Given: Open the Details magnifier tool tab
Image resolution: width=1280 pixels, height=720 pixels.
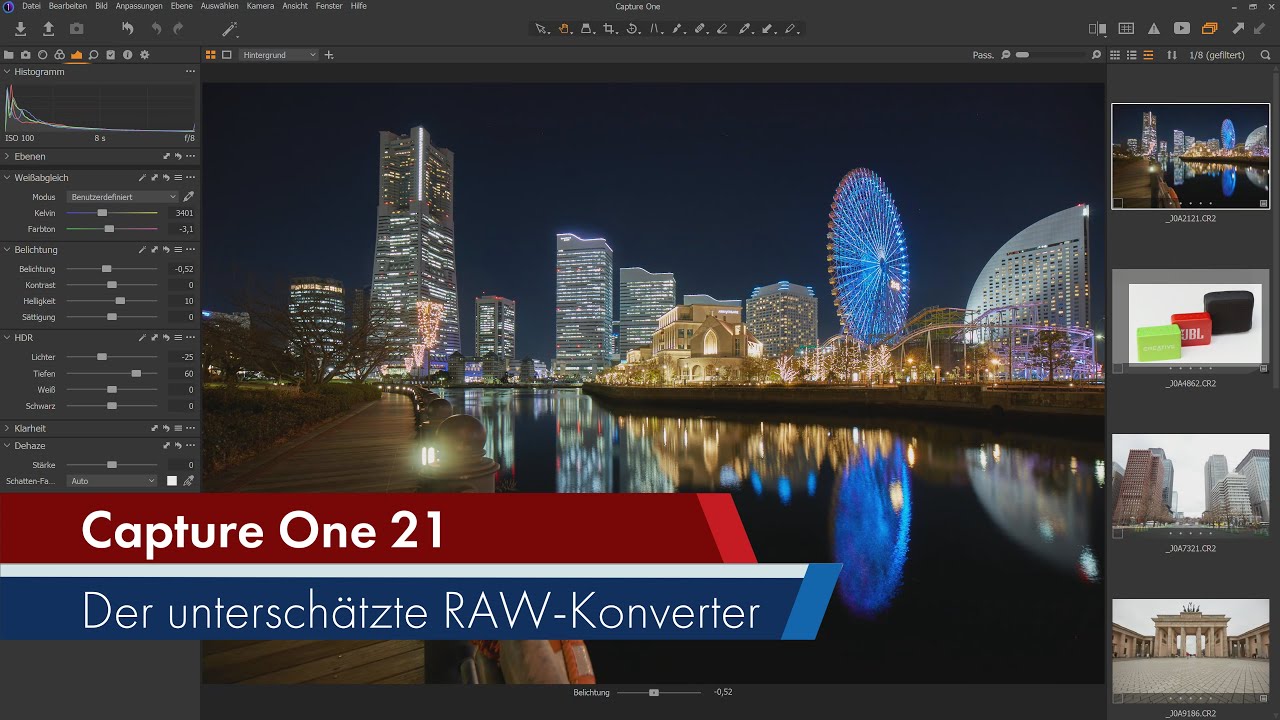Looking at the screenshot, I should click(93, 55).
